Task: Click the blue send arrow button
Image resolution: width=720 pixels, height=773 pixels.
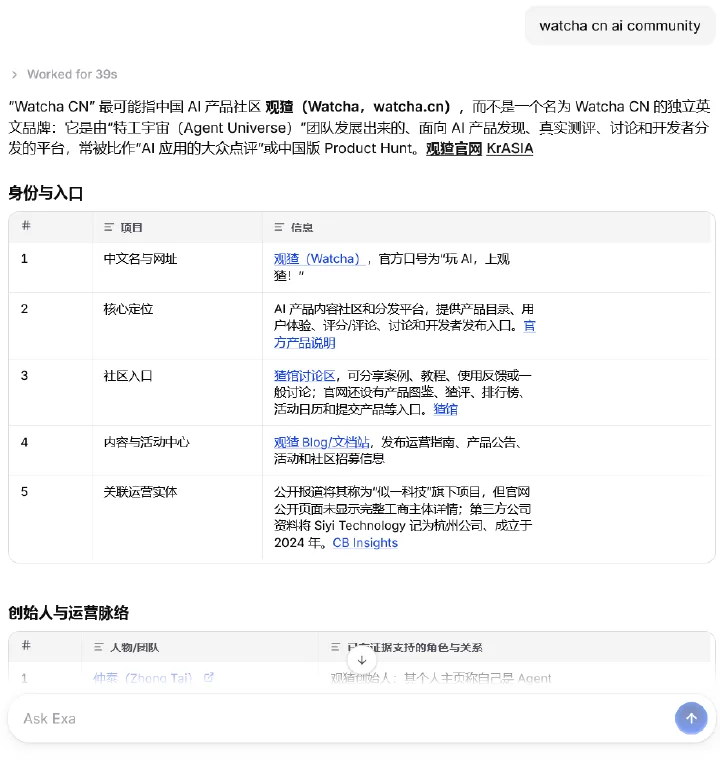Action: (691, 718)
